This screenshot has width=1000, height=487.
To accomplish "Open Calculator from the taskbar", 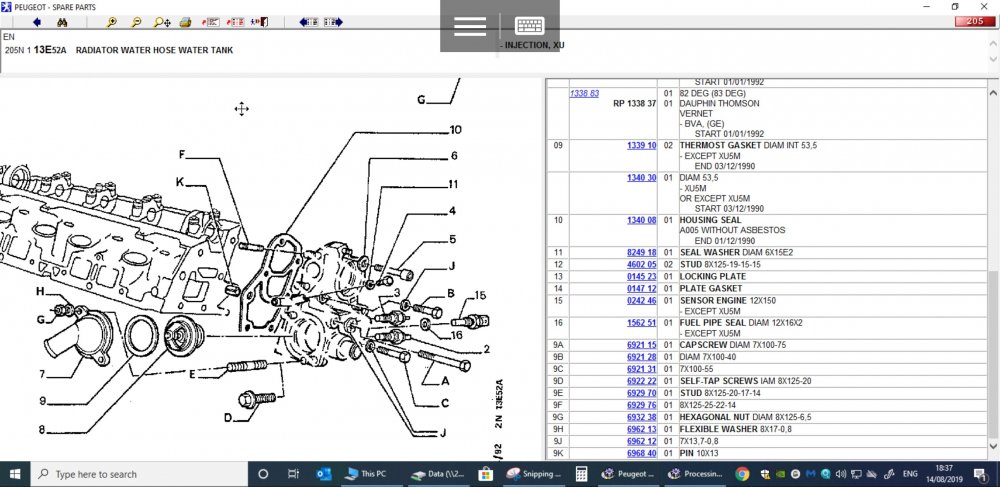I will (x=581, y=474).
